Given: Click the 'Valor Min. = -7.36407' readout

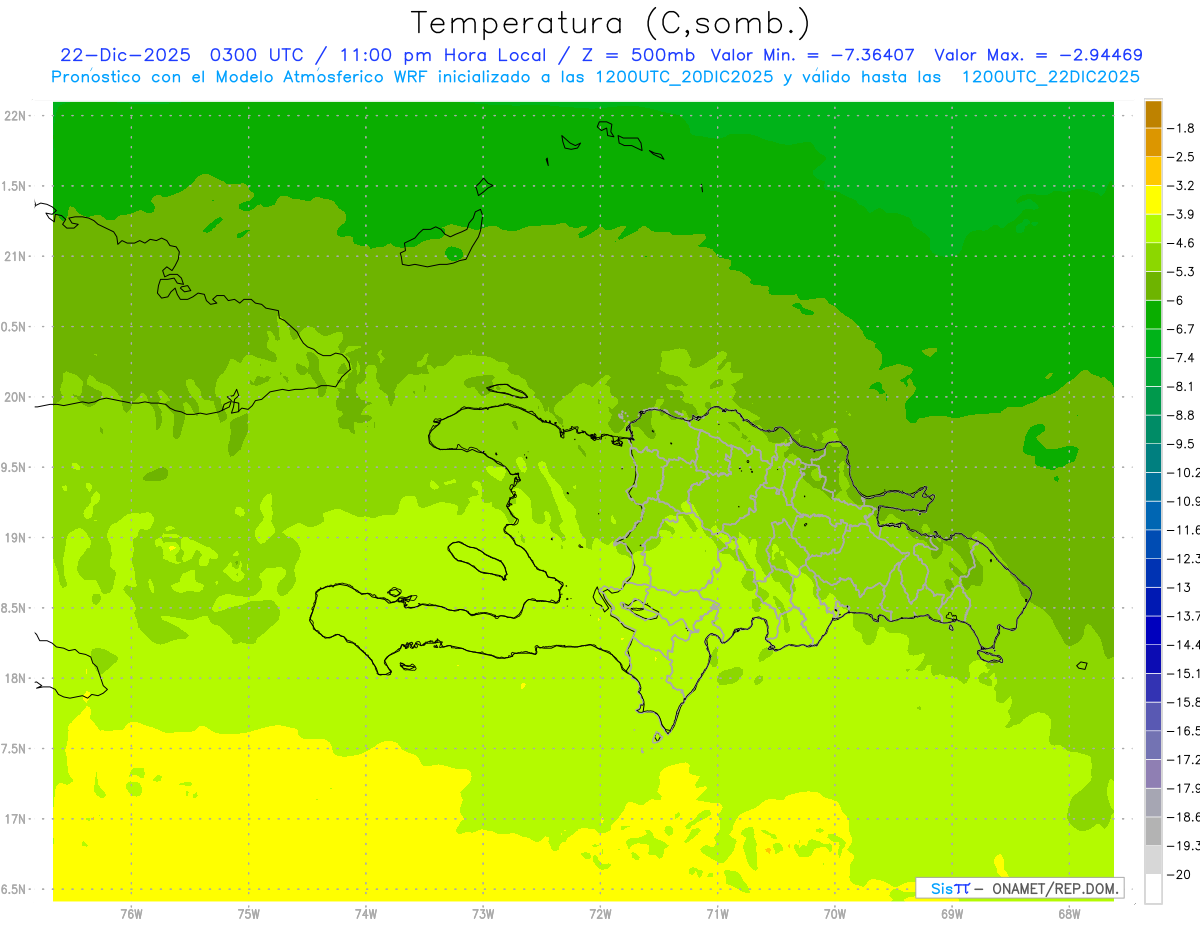Looking at the screenshot, I should click(813, 55).
